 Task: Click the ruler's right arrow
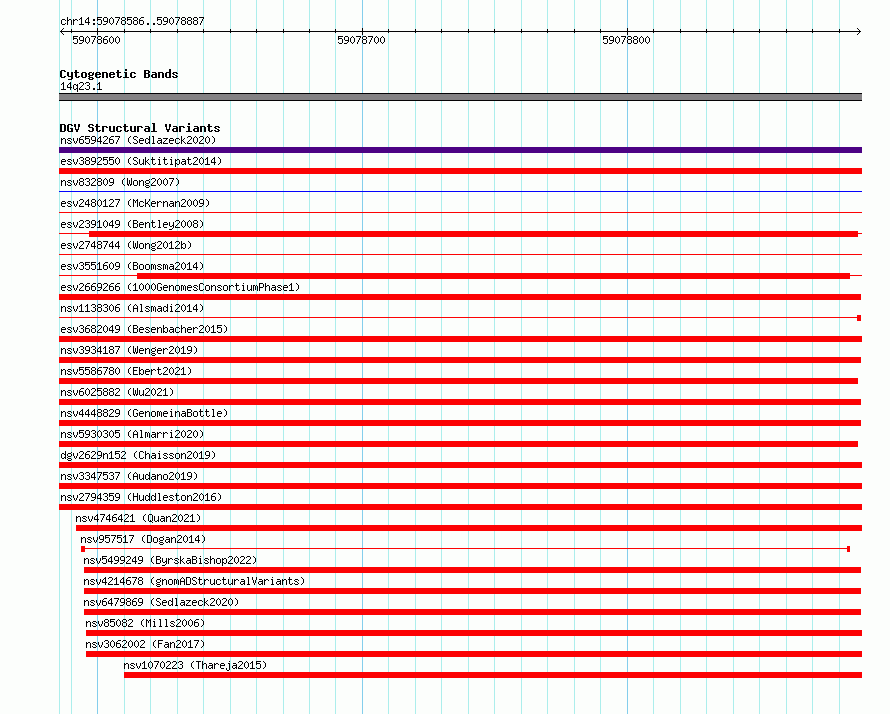point(859,31)
